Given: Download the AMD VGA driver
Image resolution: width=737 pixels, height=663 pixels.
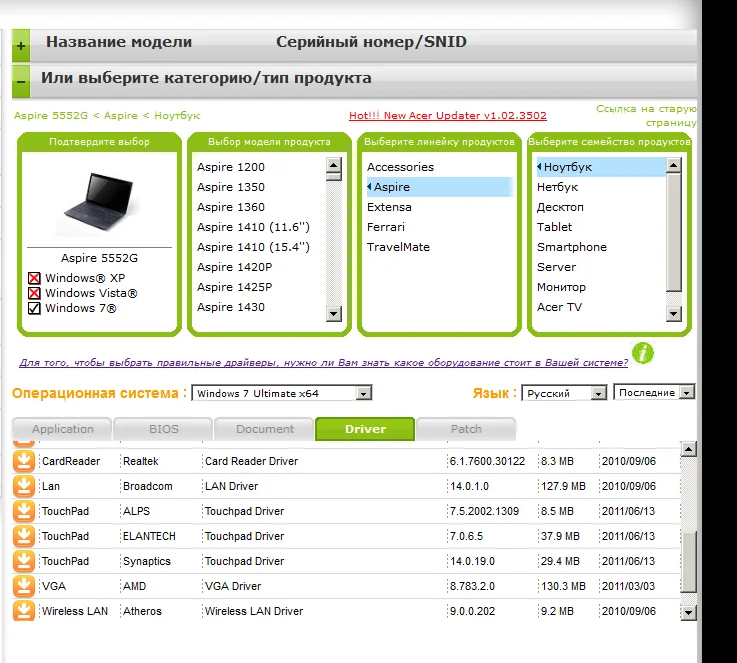Looking at the screenshot, I should point(24,586).
